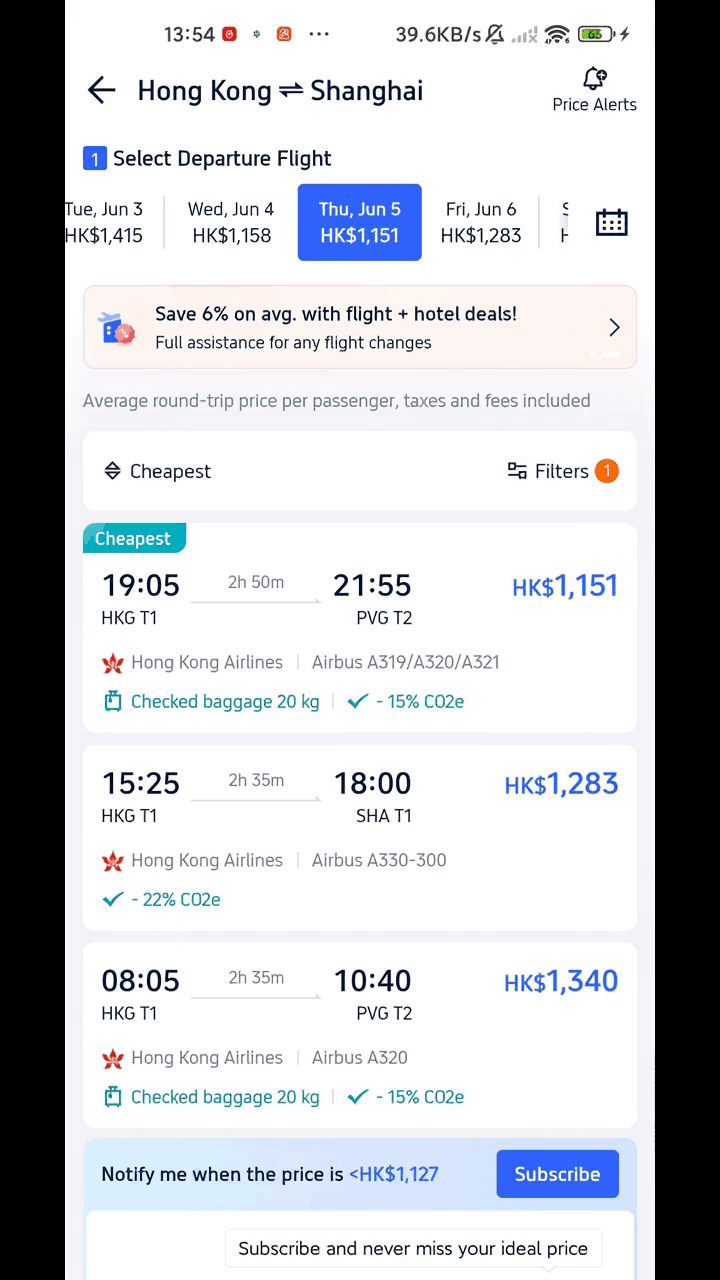Select Fri, Jun 6 date tab
The image size is (720, 1280).
coord(481,222)
